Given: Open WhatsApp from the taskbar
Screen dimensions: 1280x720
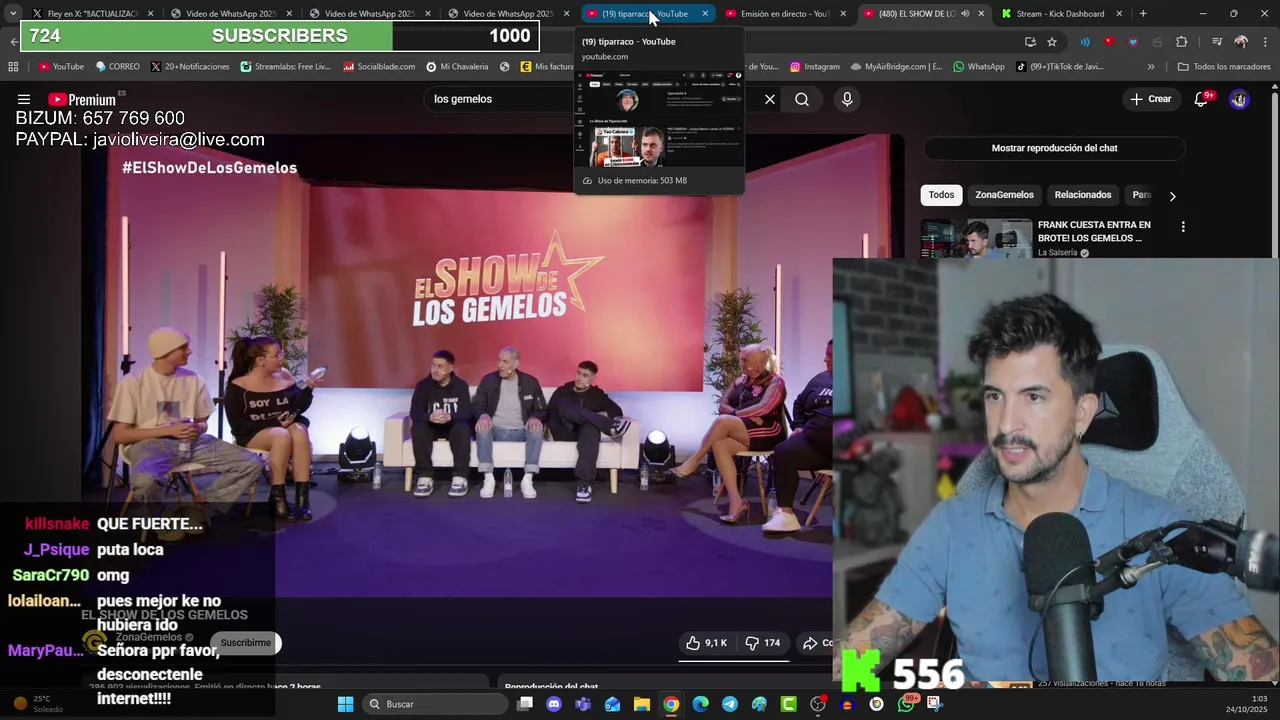Looking at the screenshot, I should [906, 704].
